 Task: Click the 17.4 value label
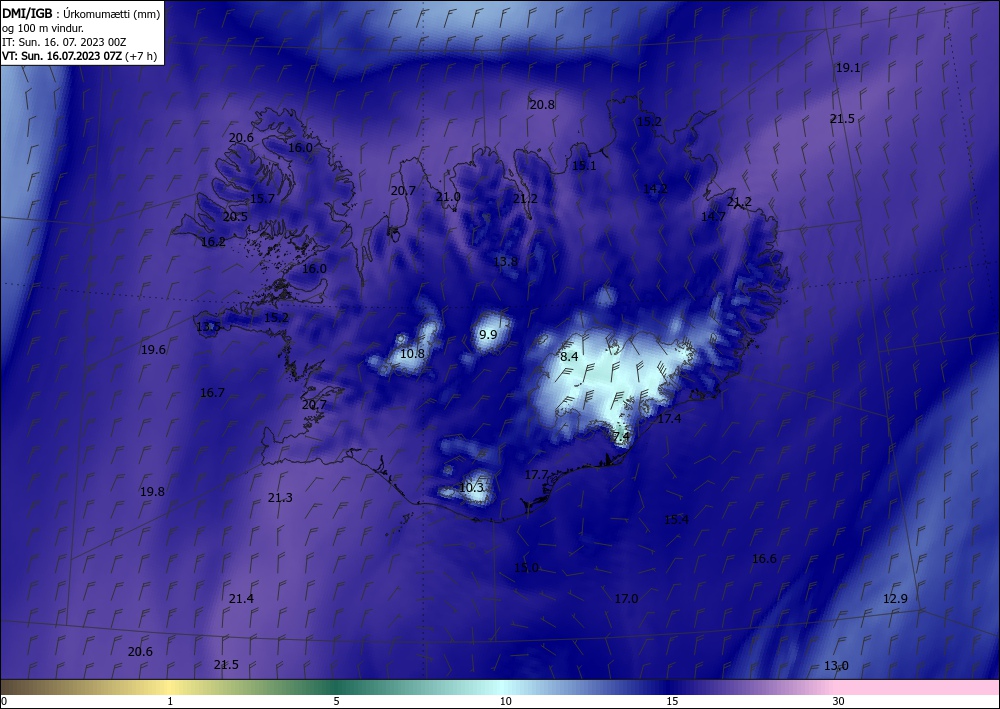[669, 419]
